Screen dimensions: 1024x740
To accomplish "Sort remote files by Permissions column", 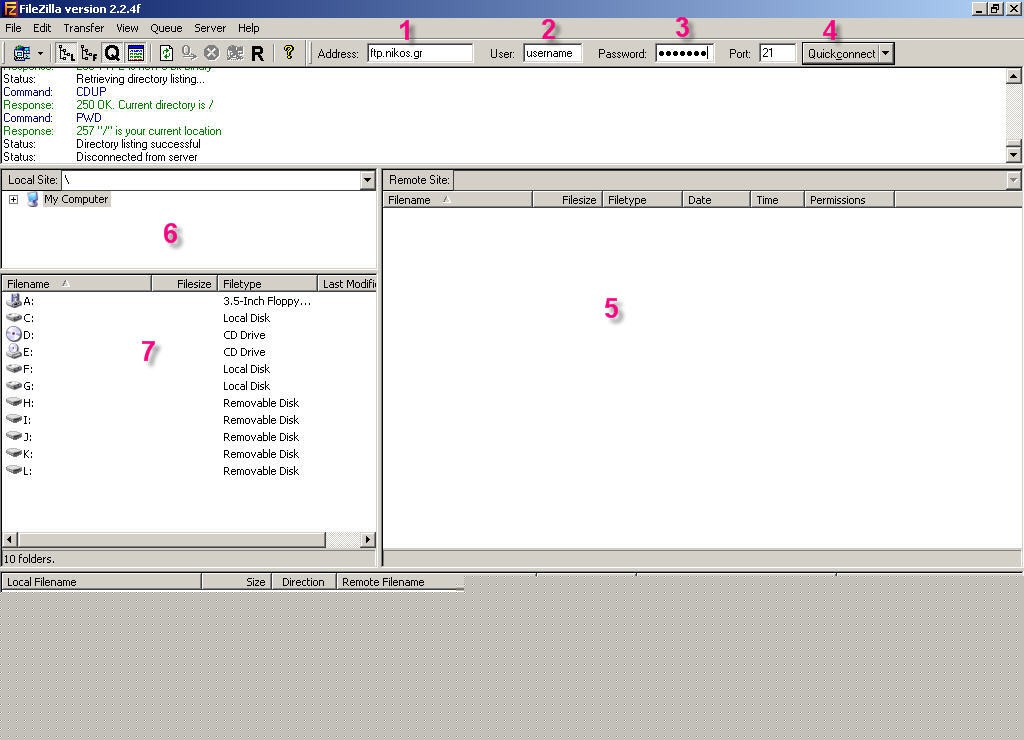I will [848, 200].
